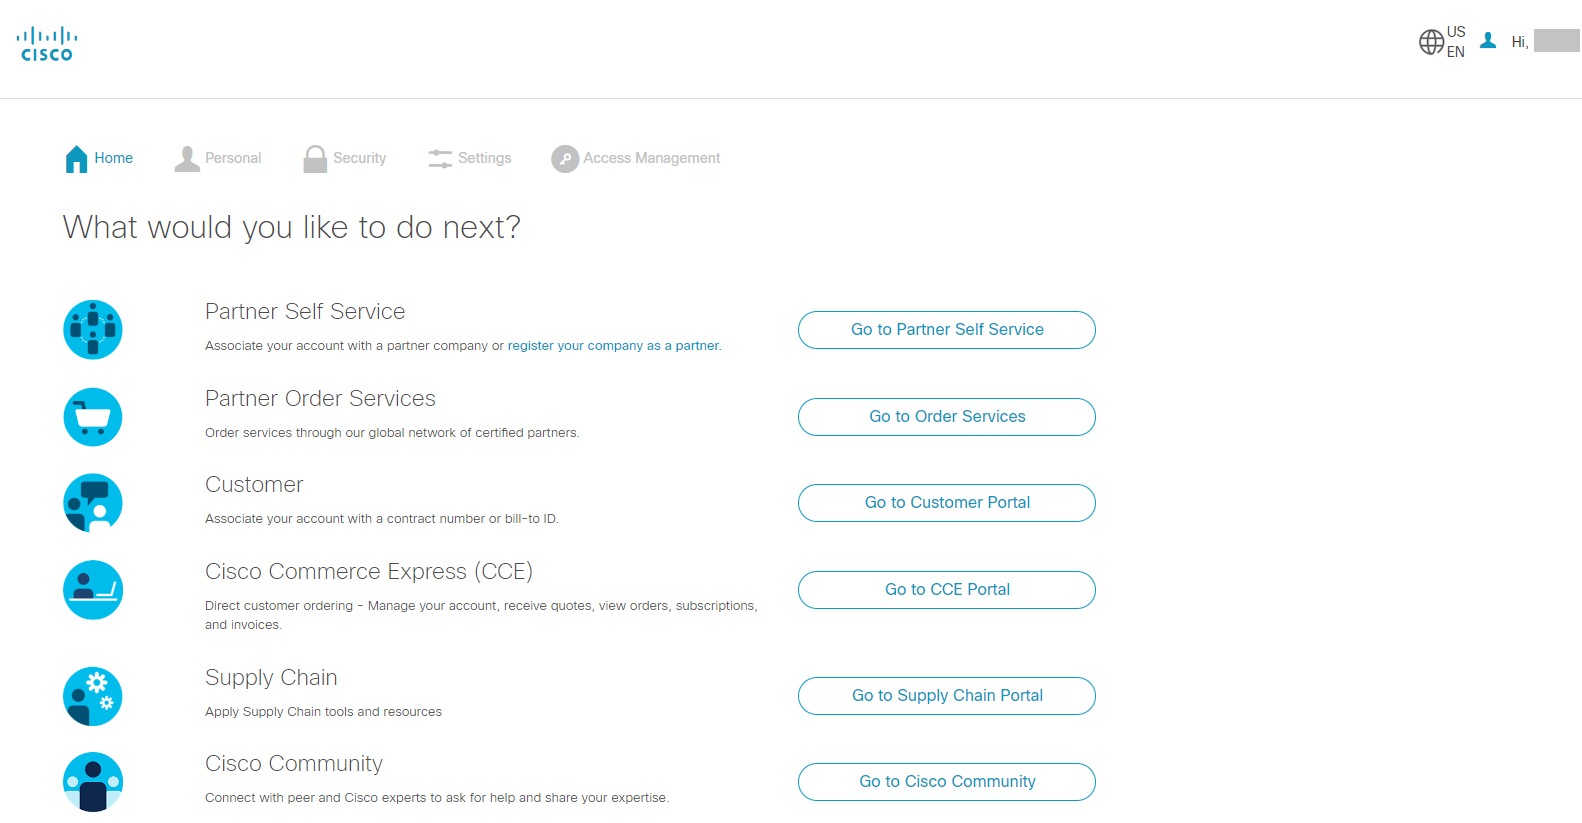Click the user profile icon
Image resolution: width=1582 pixels, height=823 pixels.
[1488, 41]
